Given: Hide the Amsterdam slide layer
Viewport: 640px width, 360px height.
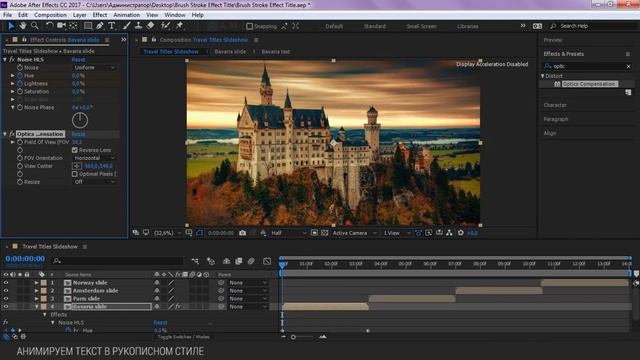Looking at the screenshot, I should point(6,291).
